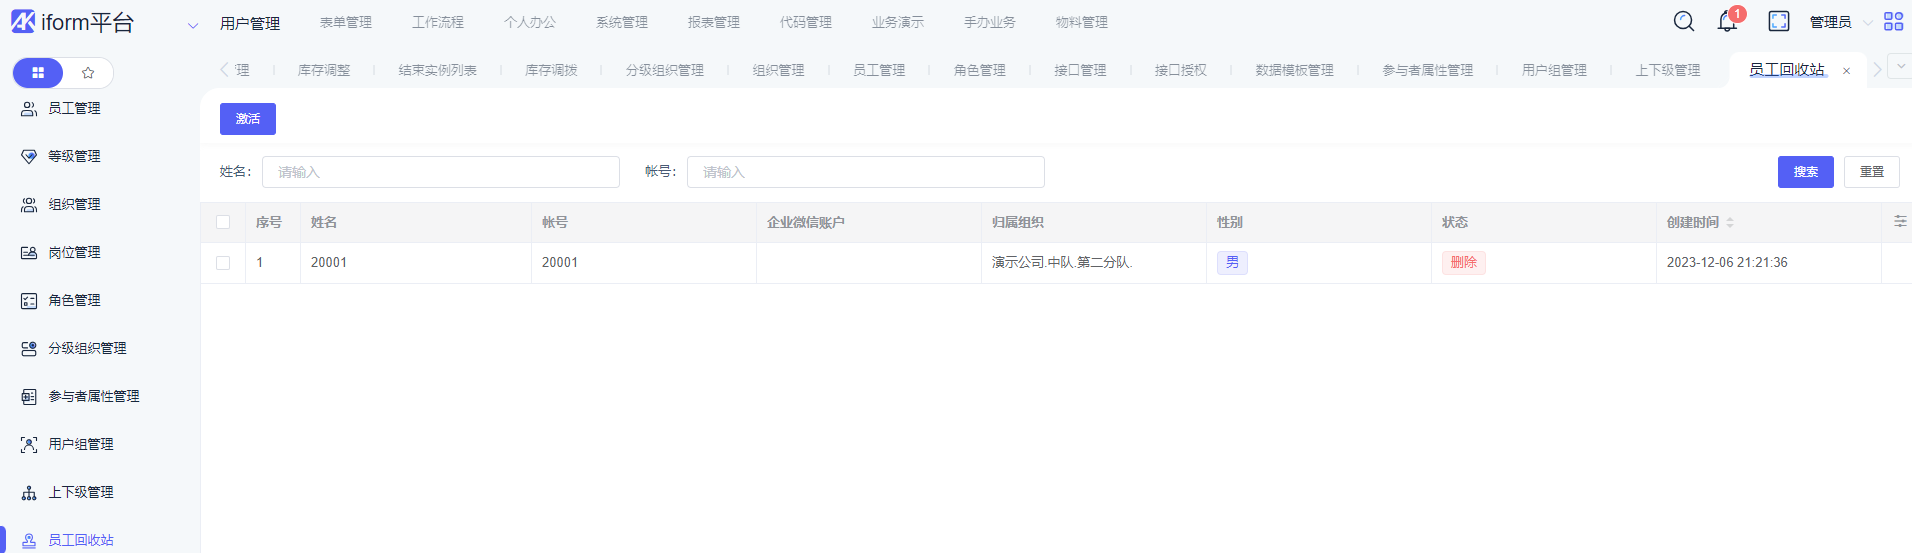Switch to the favorites star view
The image size is (1912, 553).
[x=88, y=73]
